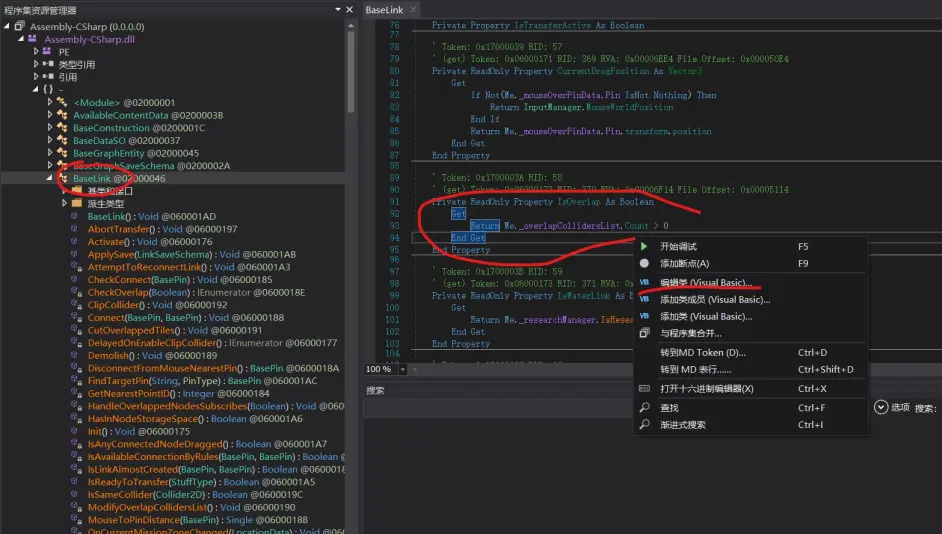This screenshot has width=942, height=534.
Task: Select the BaseLink() : Void @060001AD row
Action: 152,216
